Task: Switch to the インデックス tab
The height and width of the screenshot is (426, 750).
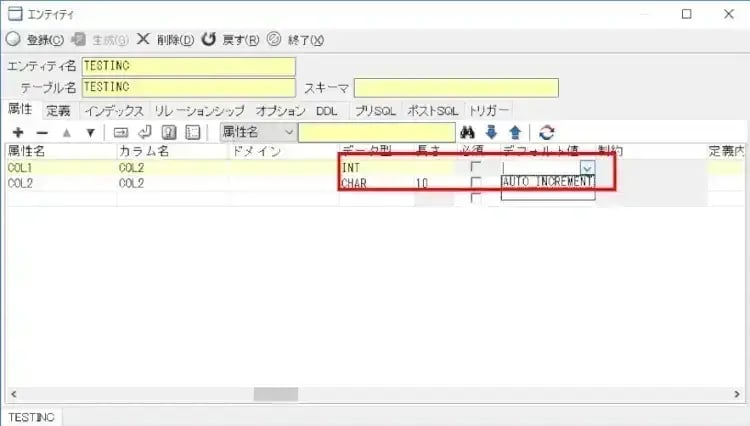Action: click(114, 110)
